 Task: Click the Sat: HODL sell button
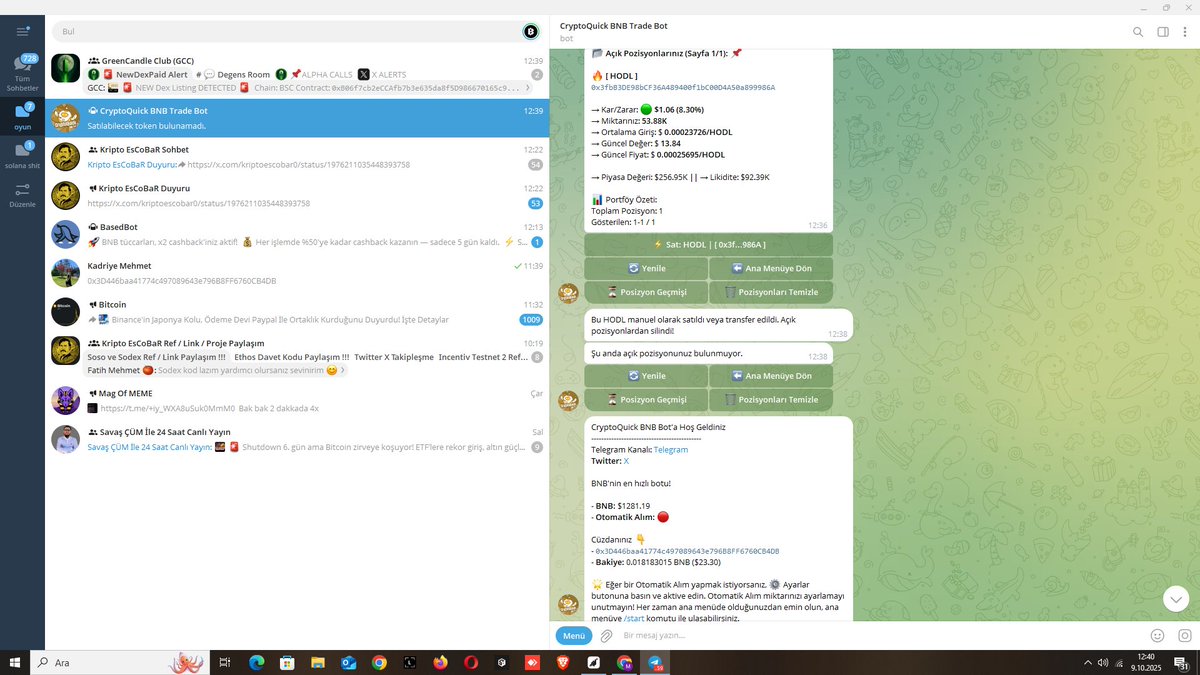[708, 244]
